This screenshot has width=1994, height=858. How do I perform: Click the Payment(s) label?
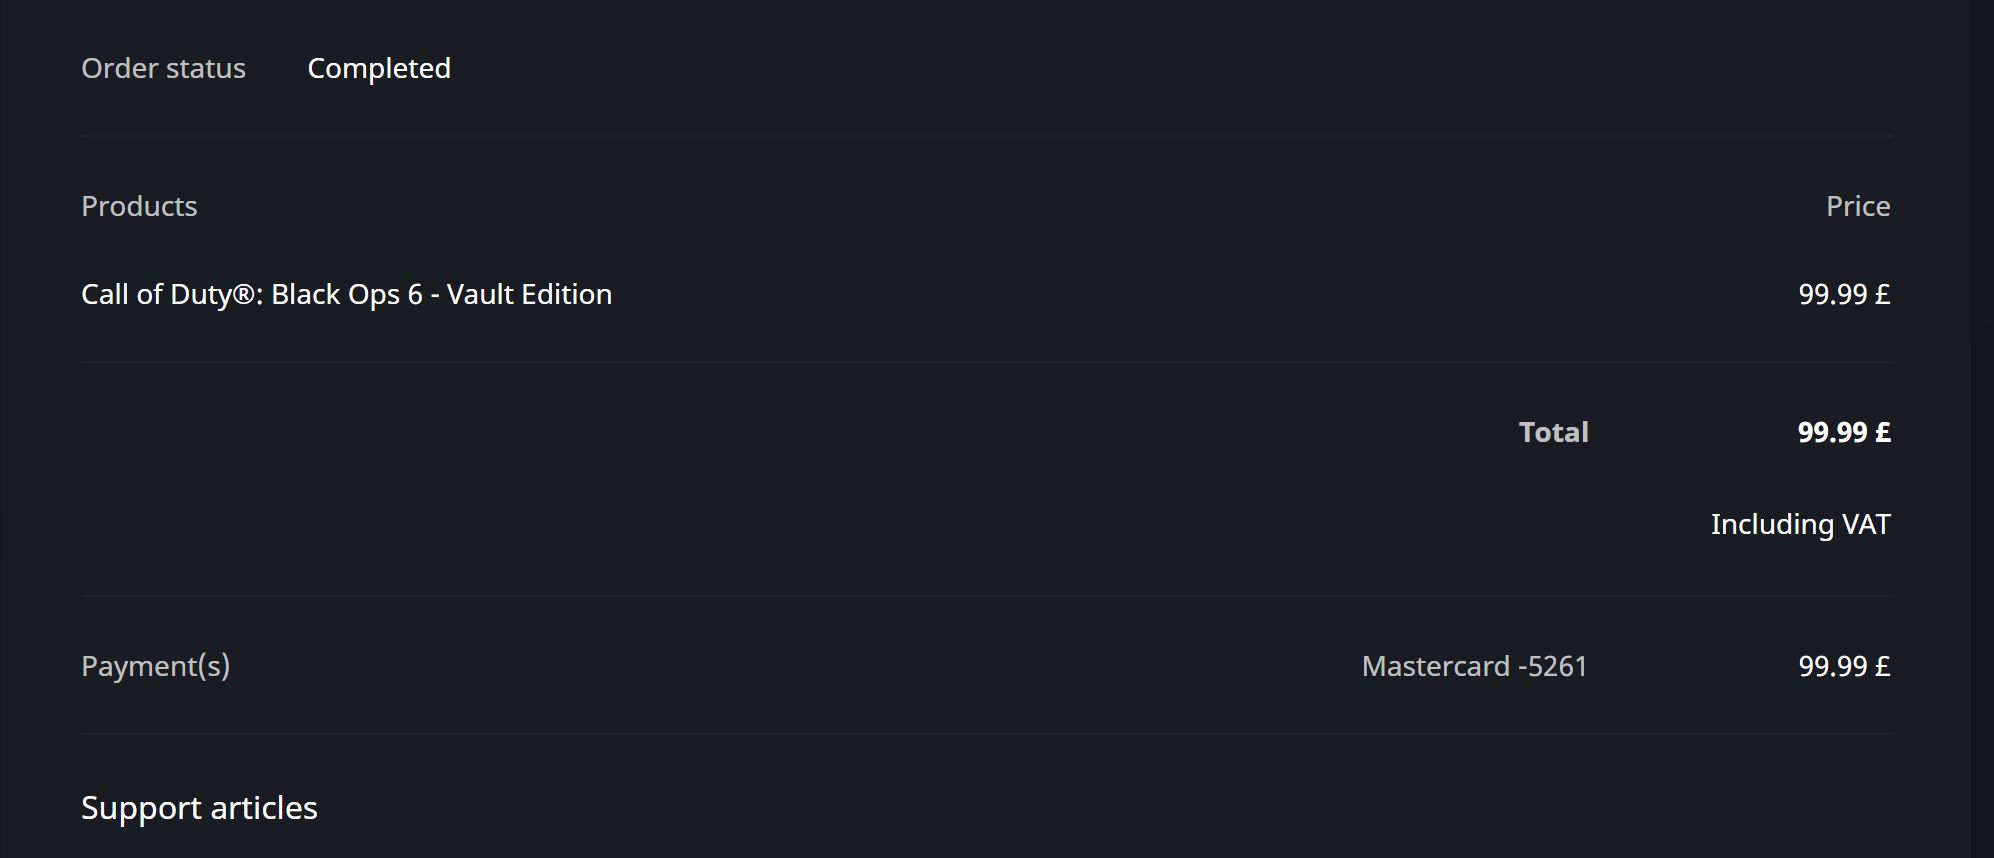(x=155, y=666)
